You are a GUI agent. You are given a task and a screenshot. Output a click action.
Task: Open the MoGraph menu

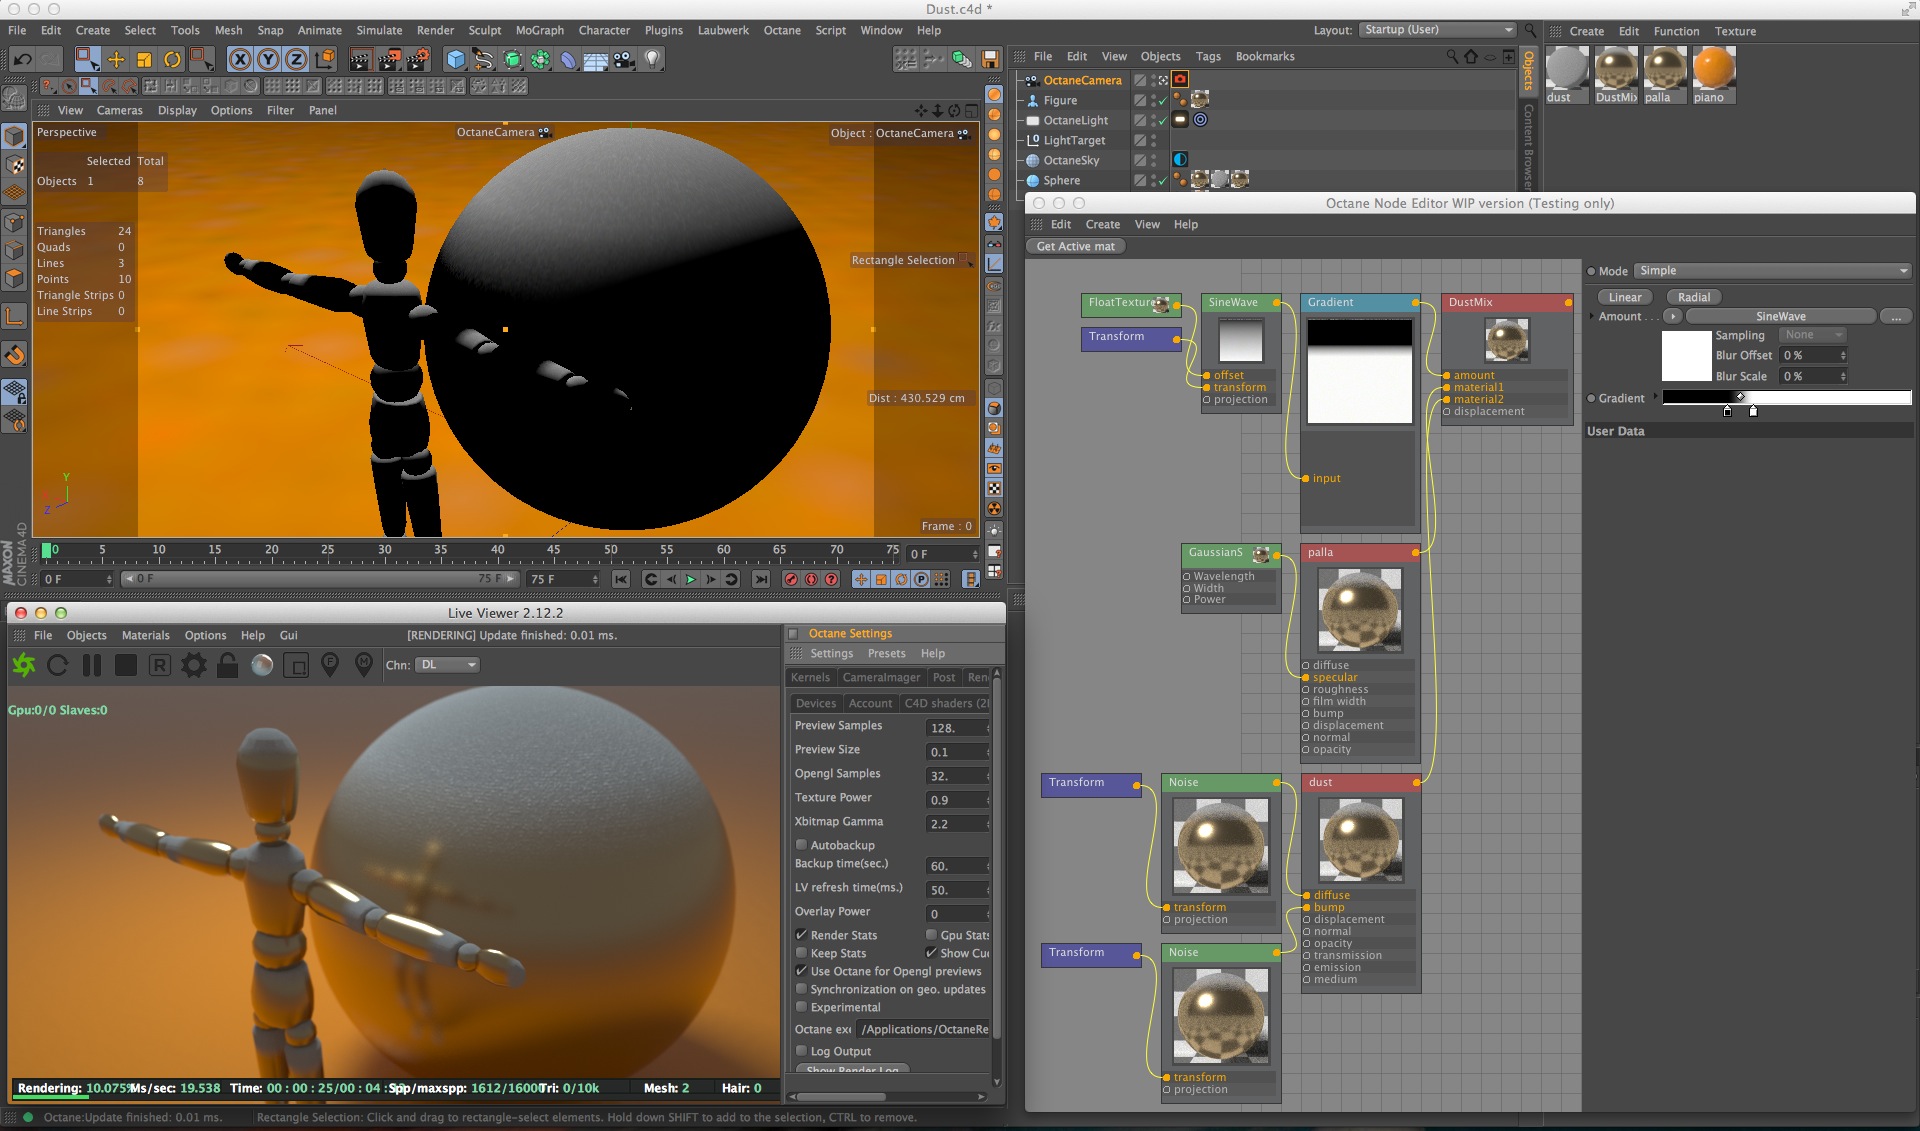pos(539,30)
